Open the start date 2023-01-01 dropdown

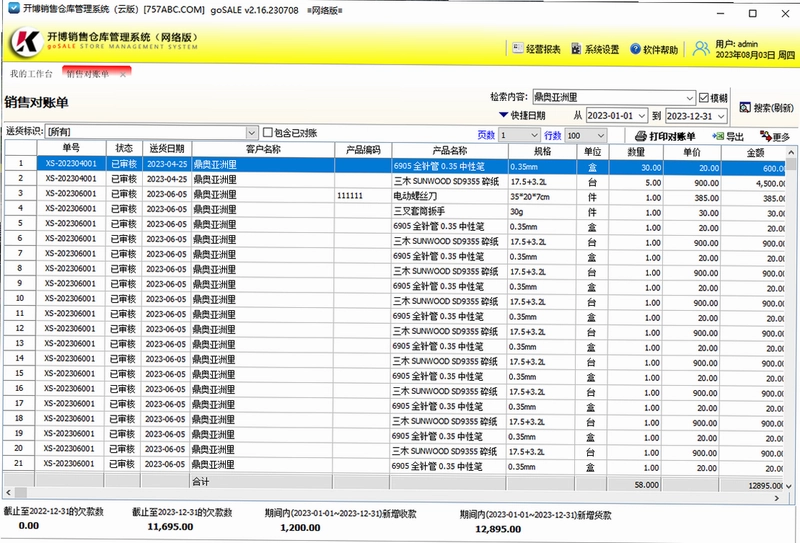pos(642,116)
